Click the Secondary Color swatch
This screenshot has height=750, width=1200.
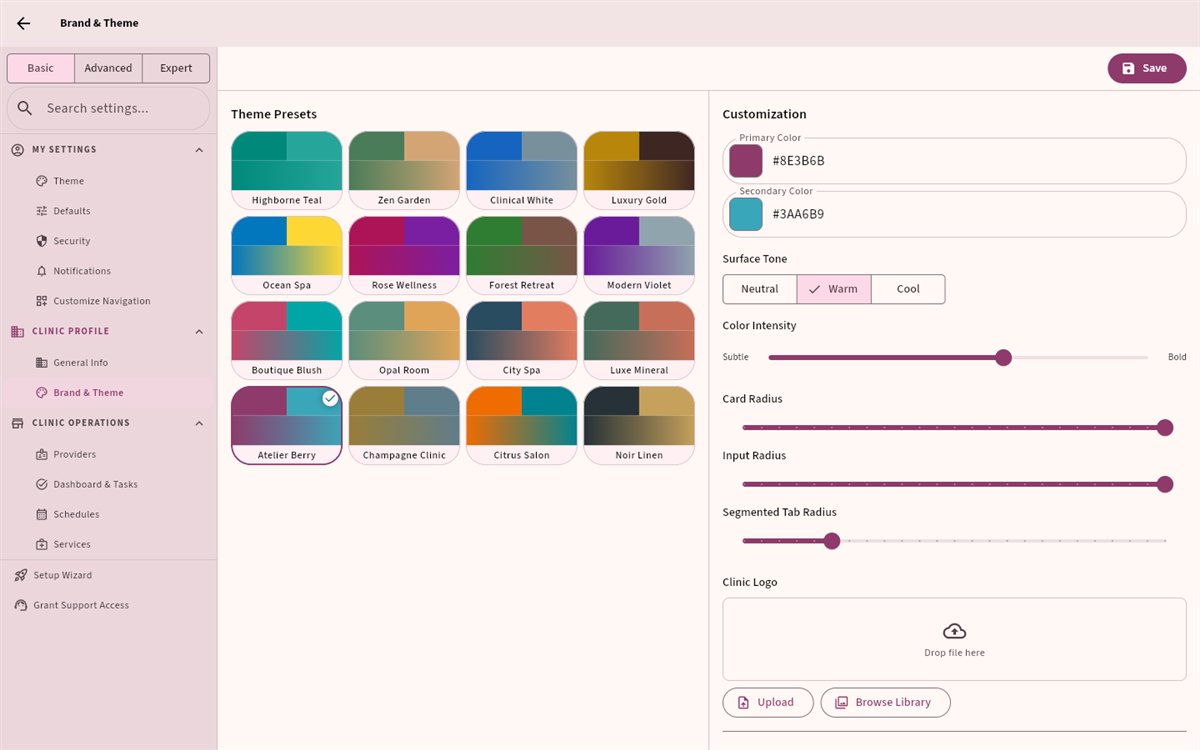[x=746, y=214]
